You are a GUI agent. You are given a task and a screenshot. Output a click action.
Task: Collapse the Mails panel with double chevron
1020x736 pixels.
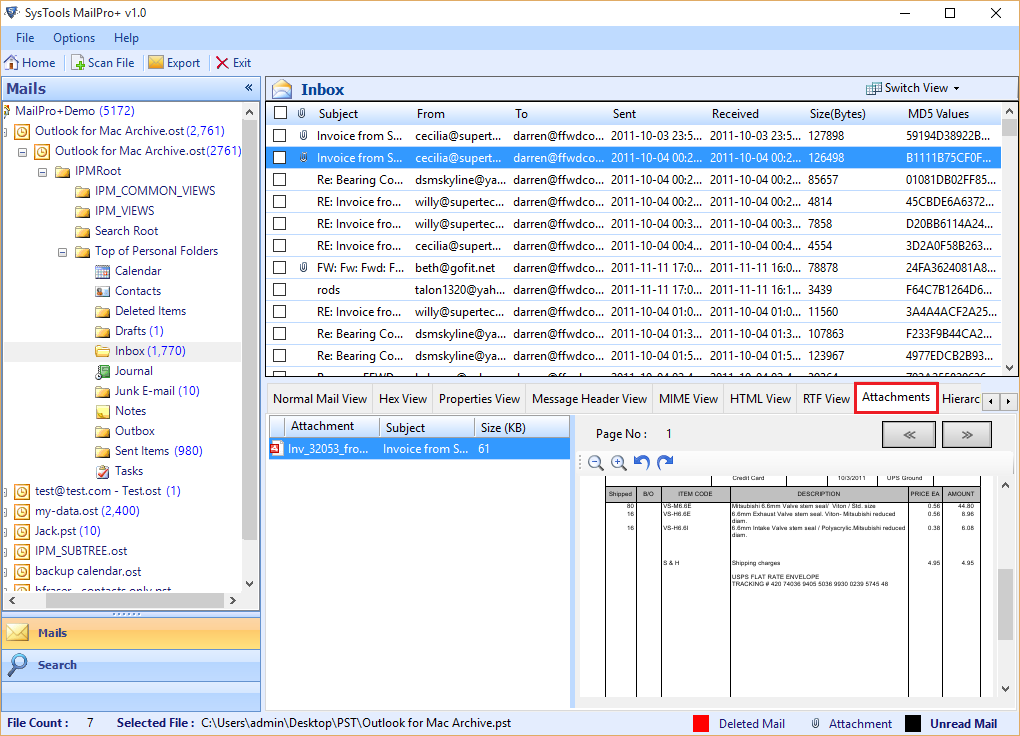tap(248, 87)
